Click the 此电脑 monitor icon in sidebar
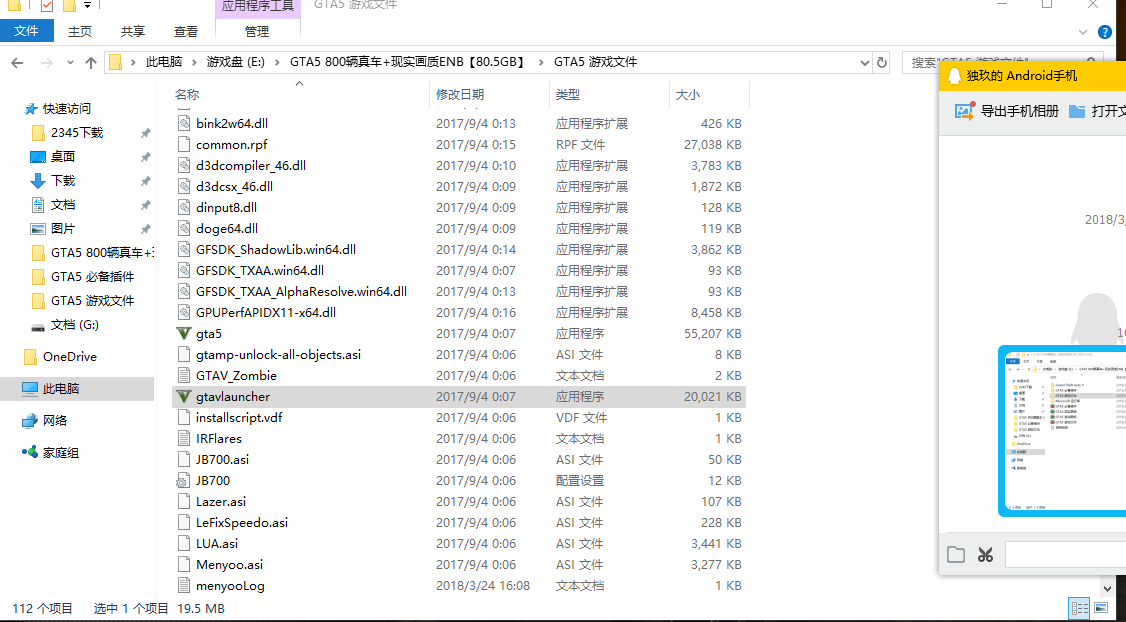This screenshot has height=622, width=1126. [30, 389]
